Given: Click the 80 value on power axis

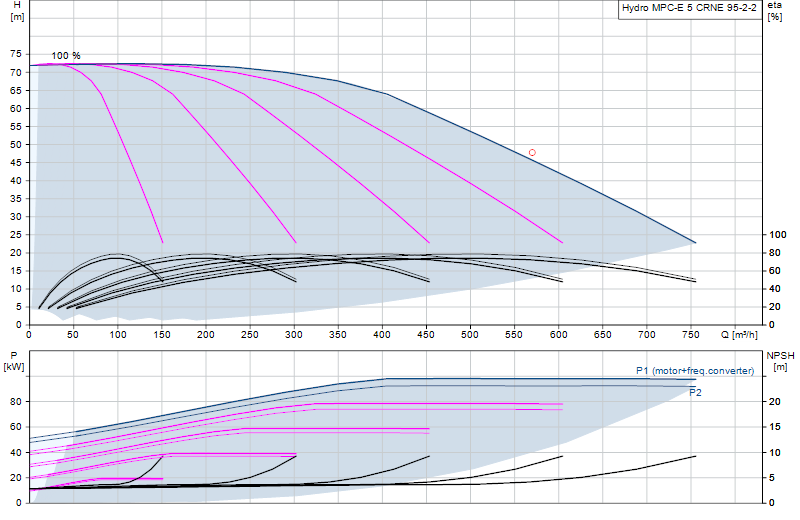Looking at the screenshot, I should click(x=16, y=402).
